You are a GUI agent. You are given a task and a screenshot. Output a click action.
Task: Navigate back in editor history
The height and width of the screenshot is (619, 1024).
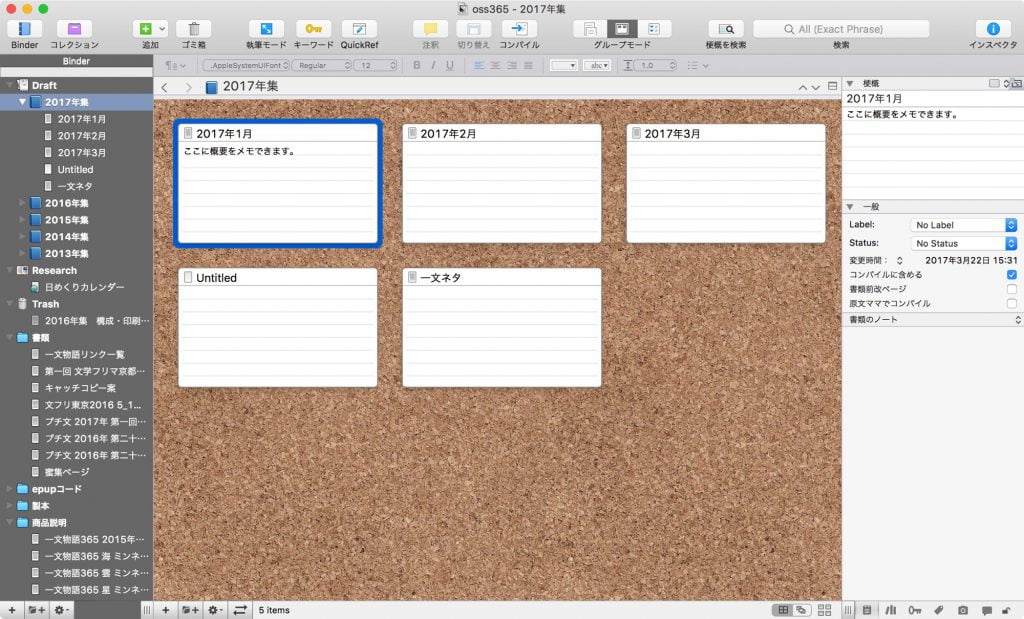[165, 87]
